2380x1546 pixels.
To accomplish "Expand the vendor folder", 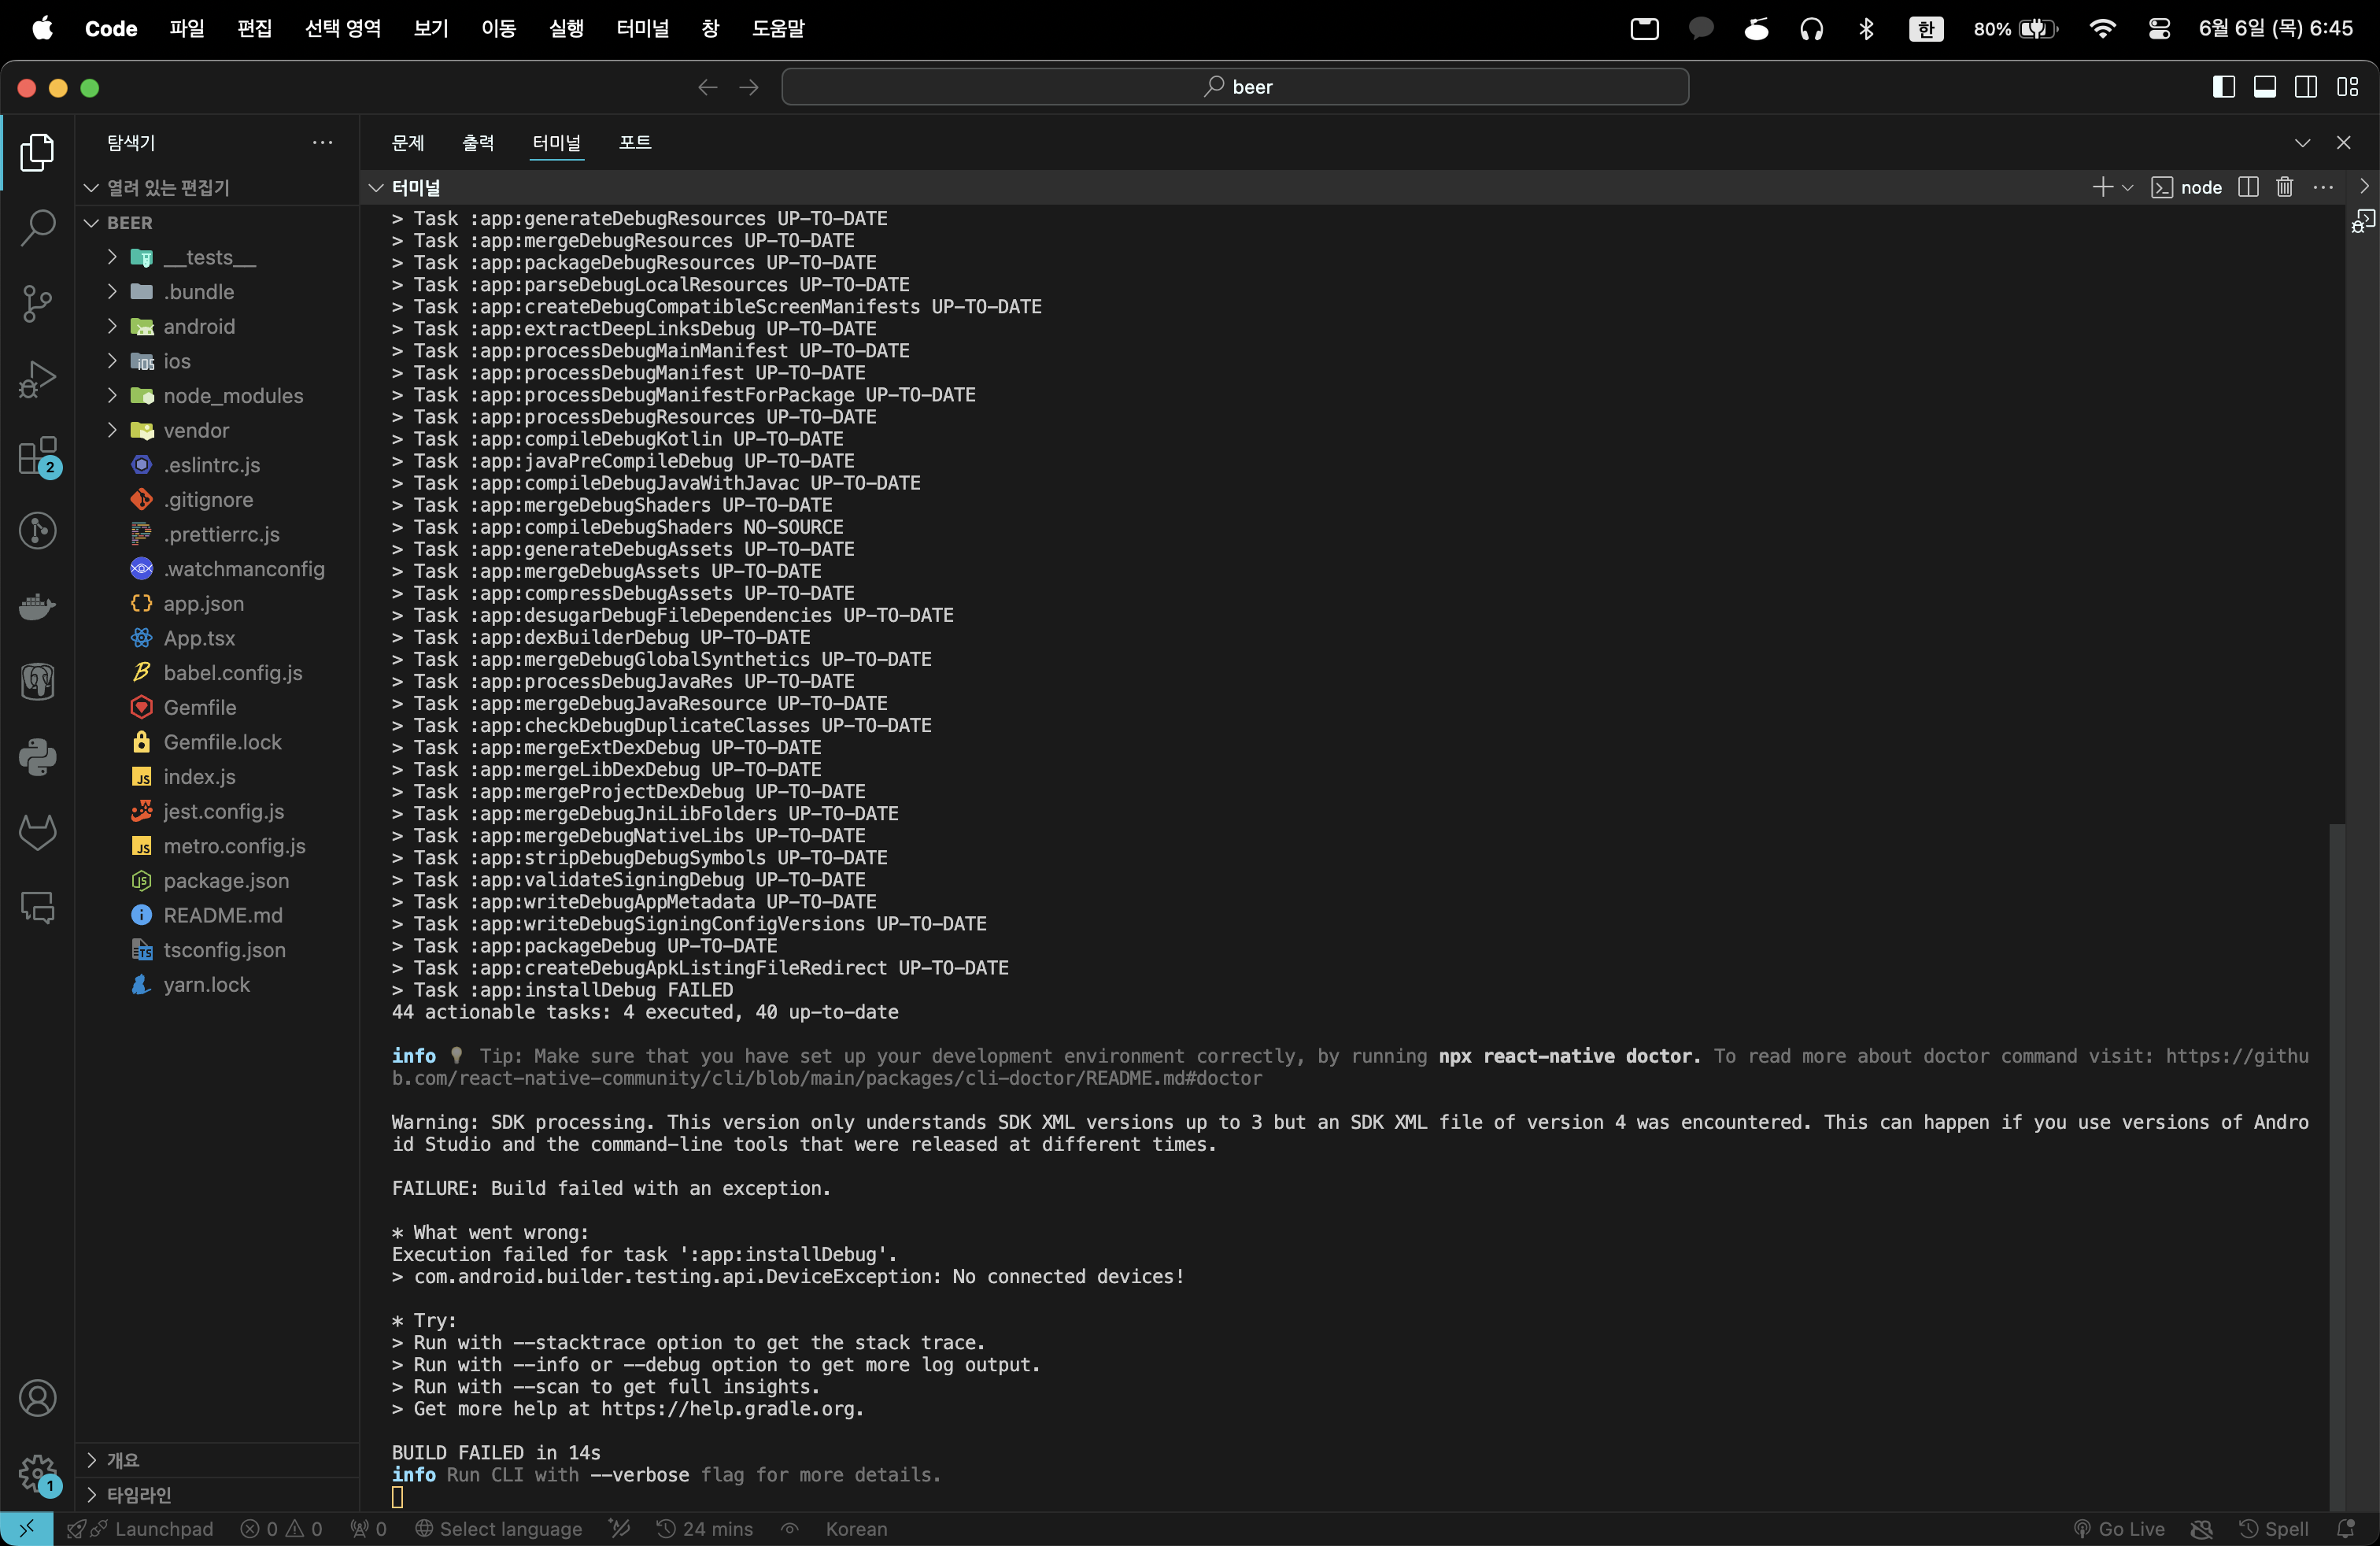I will pos(112,430).
